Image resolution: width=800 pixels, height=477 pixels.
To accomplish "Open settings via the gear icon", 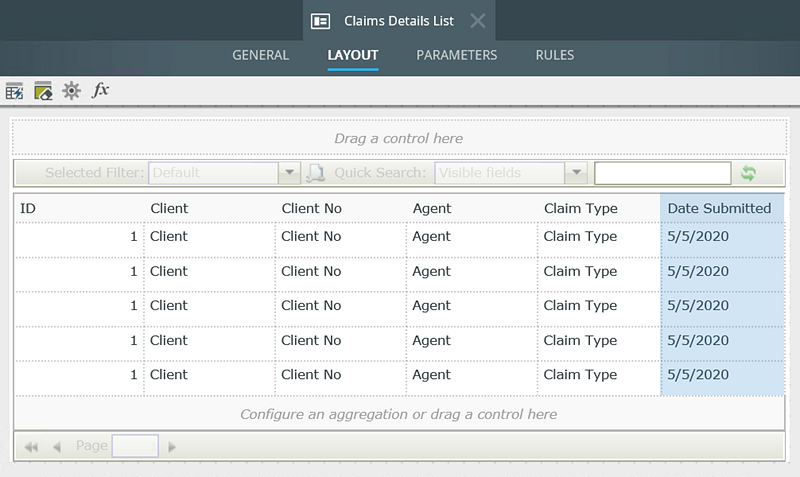I will 71,91.
